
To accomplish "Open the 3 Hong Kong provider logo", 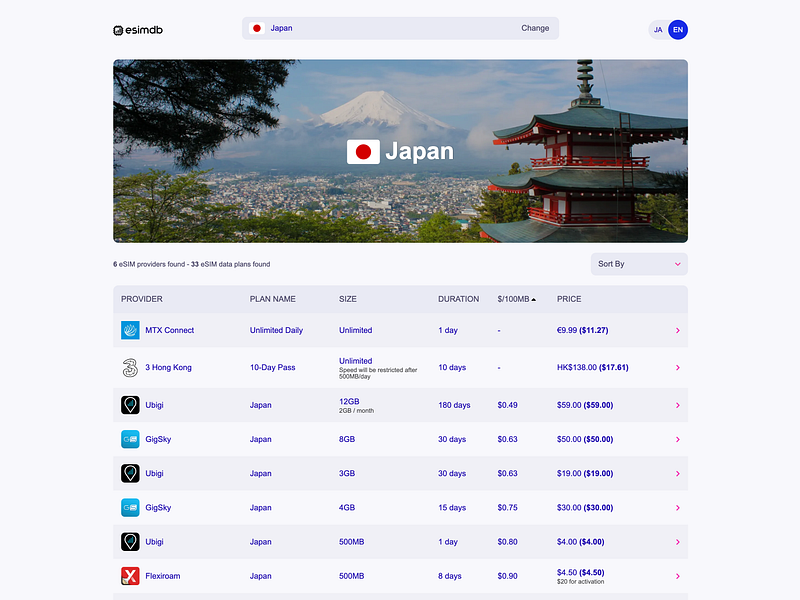I will tap(130, 367).
